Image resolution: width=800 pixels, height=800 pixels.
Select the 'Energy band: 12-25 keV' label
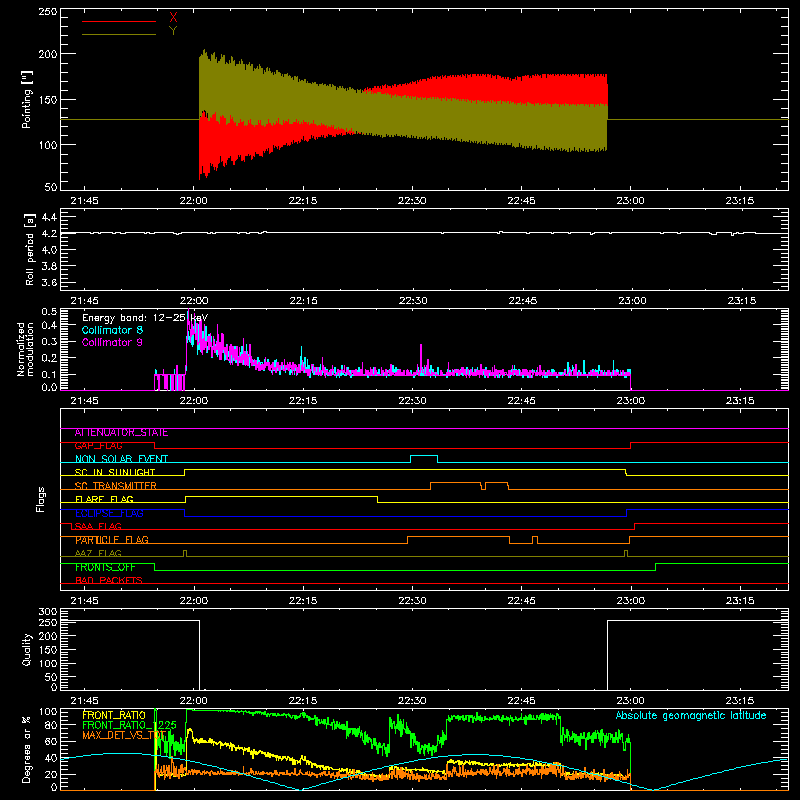click(145, 318)
